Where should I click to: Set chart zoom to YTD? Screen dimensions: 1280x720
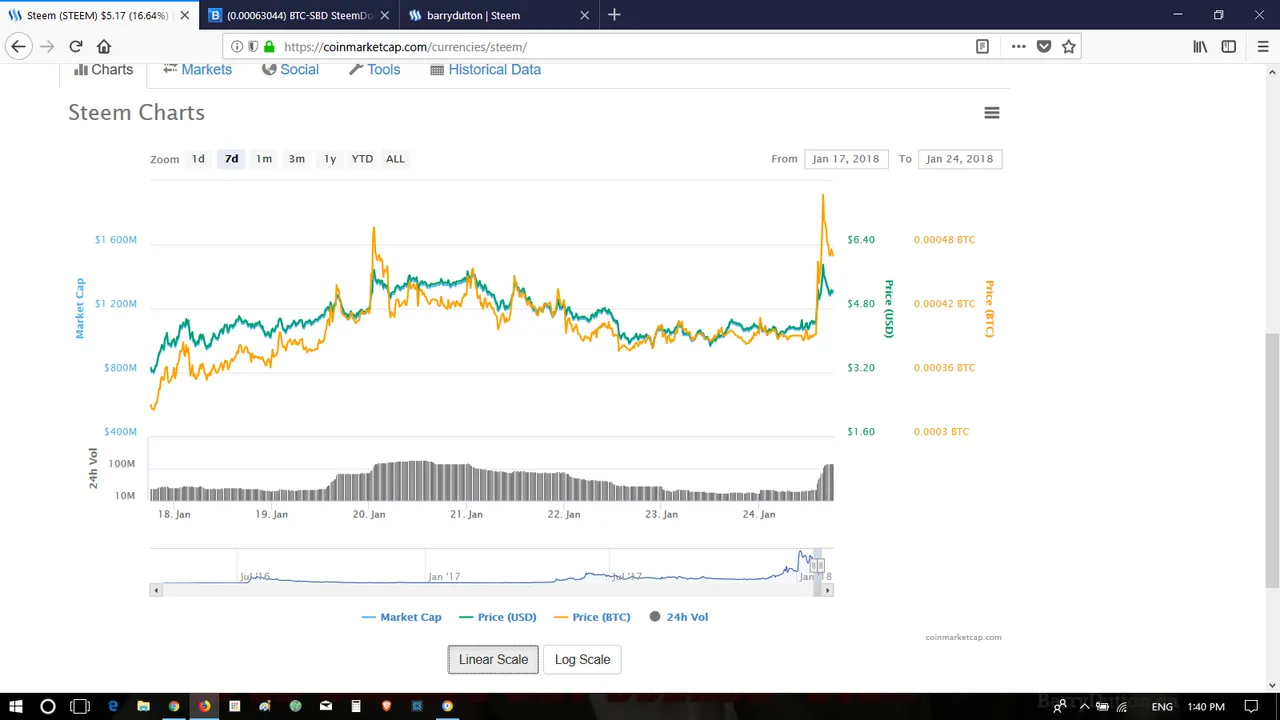[362, 159]
